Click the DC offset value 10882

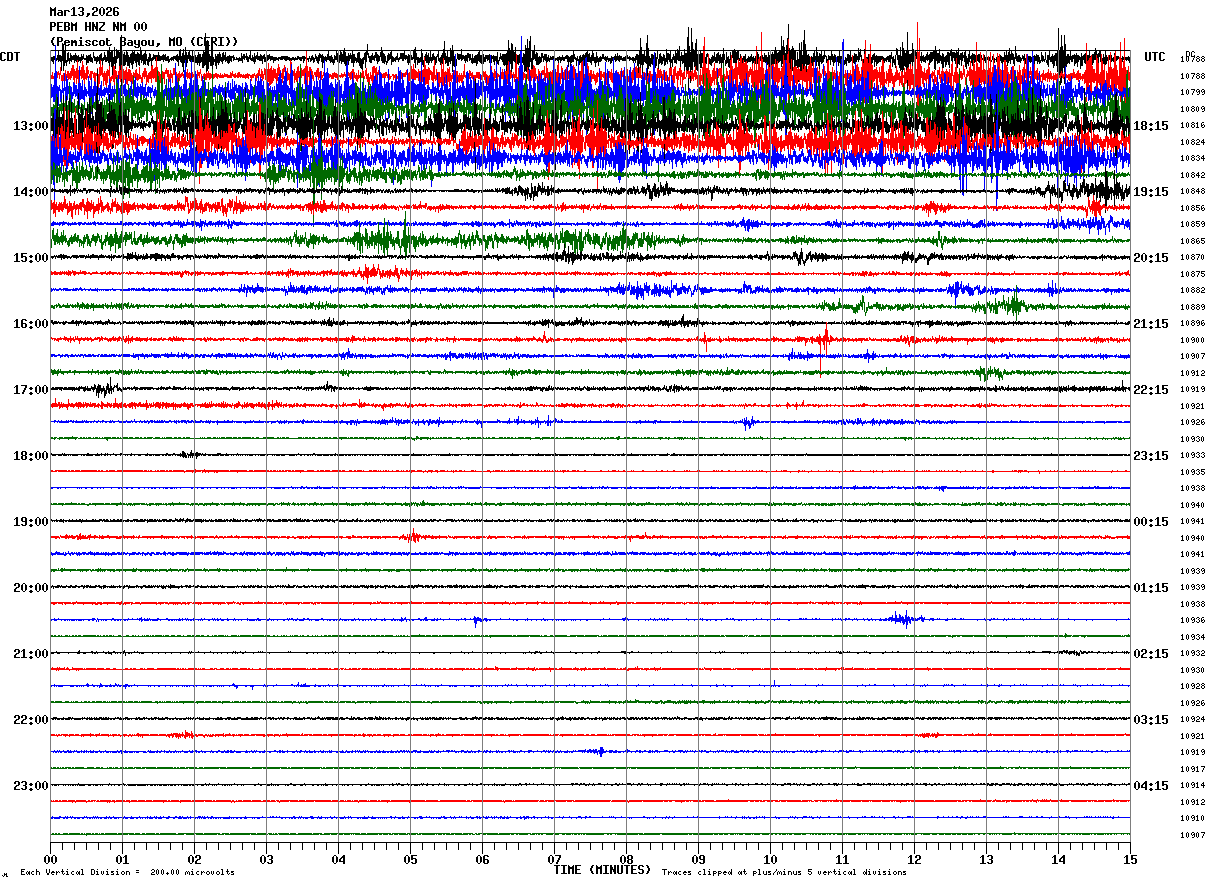(x=1192, y=291)
